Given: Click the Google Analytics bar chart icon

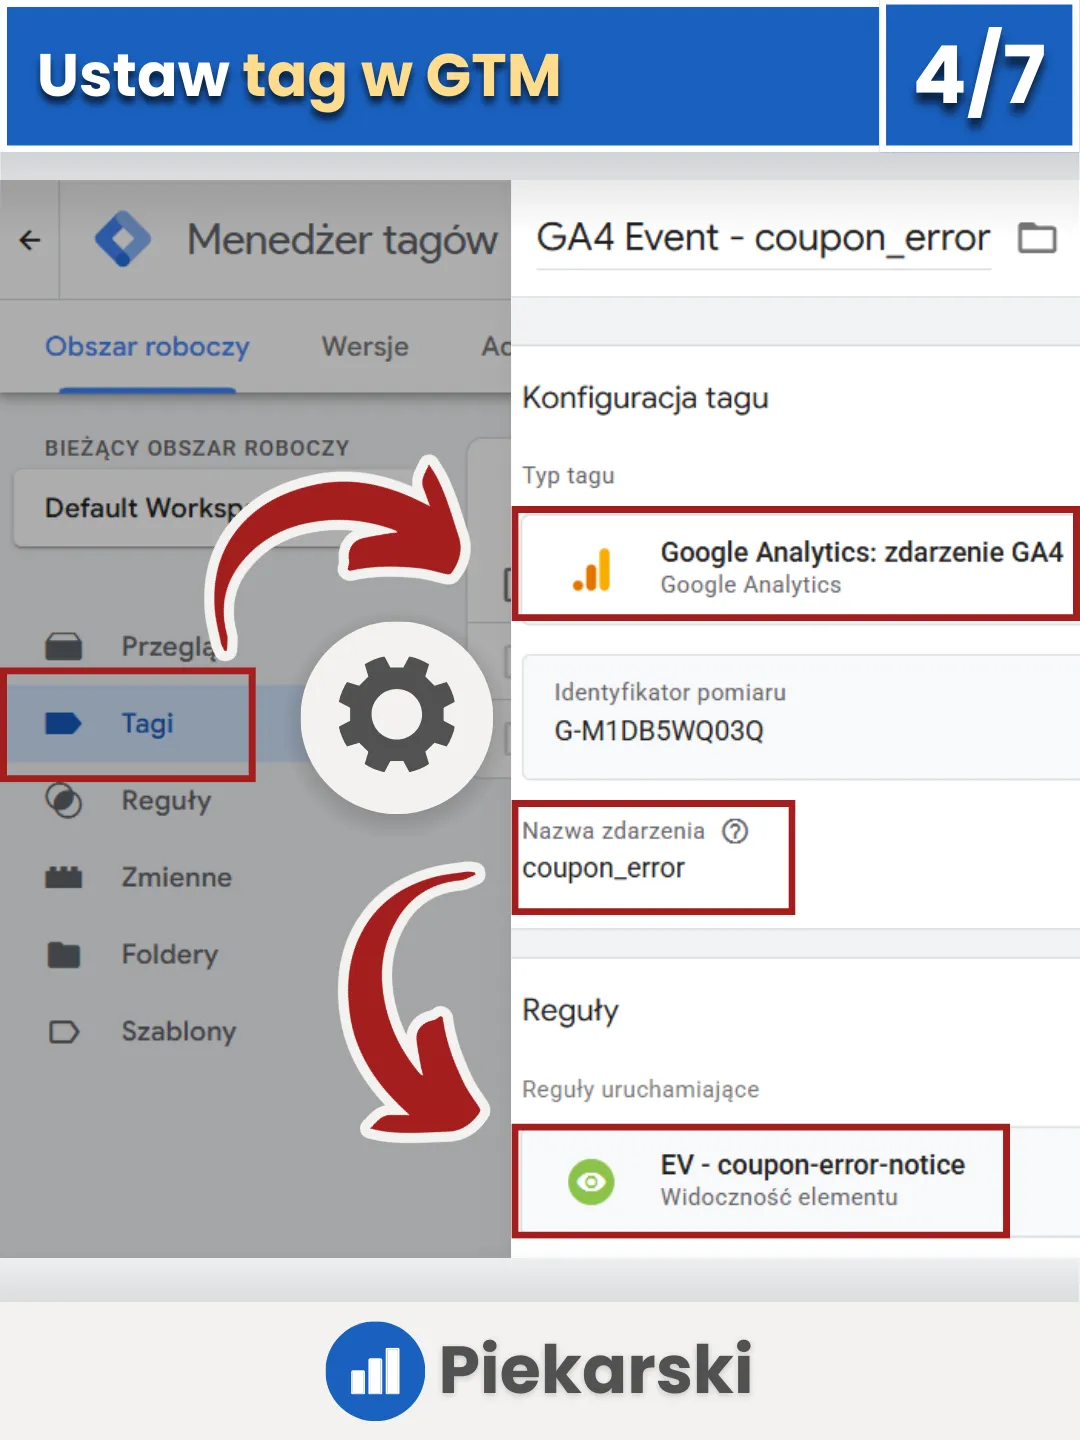Looking at the screenshot, I should click(x=592, y=569).
